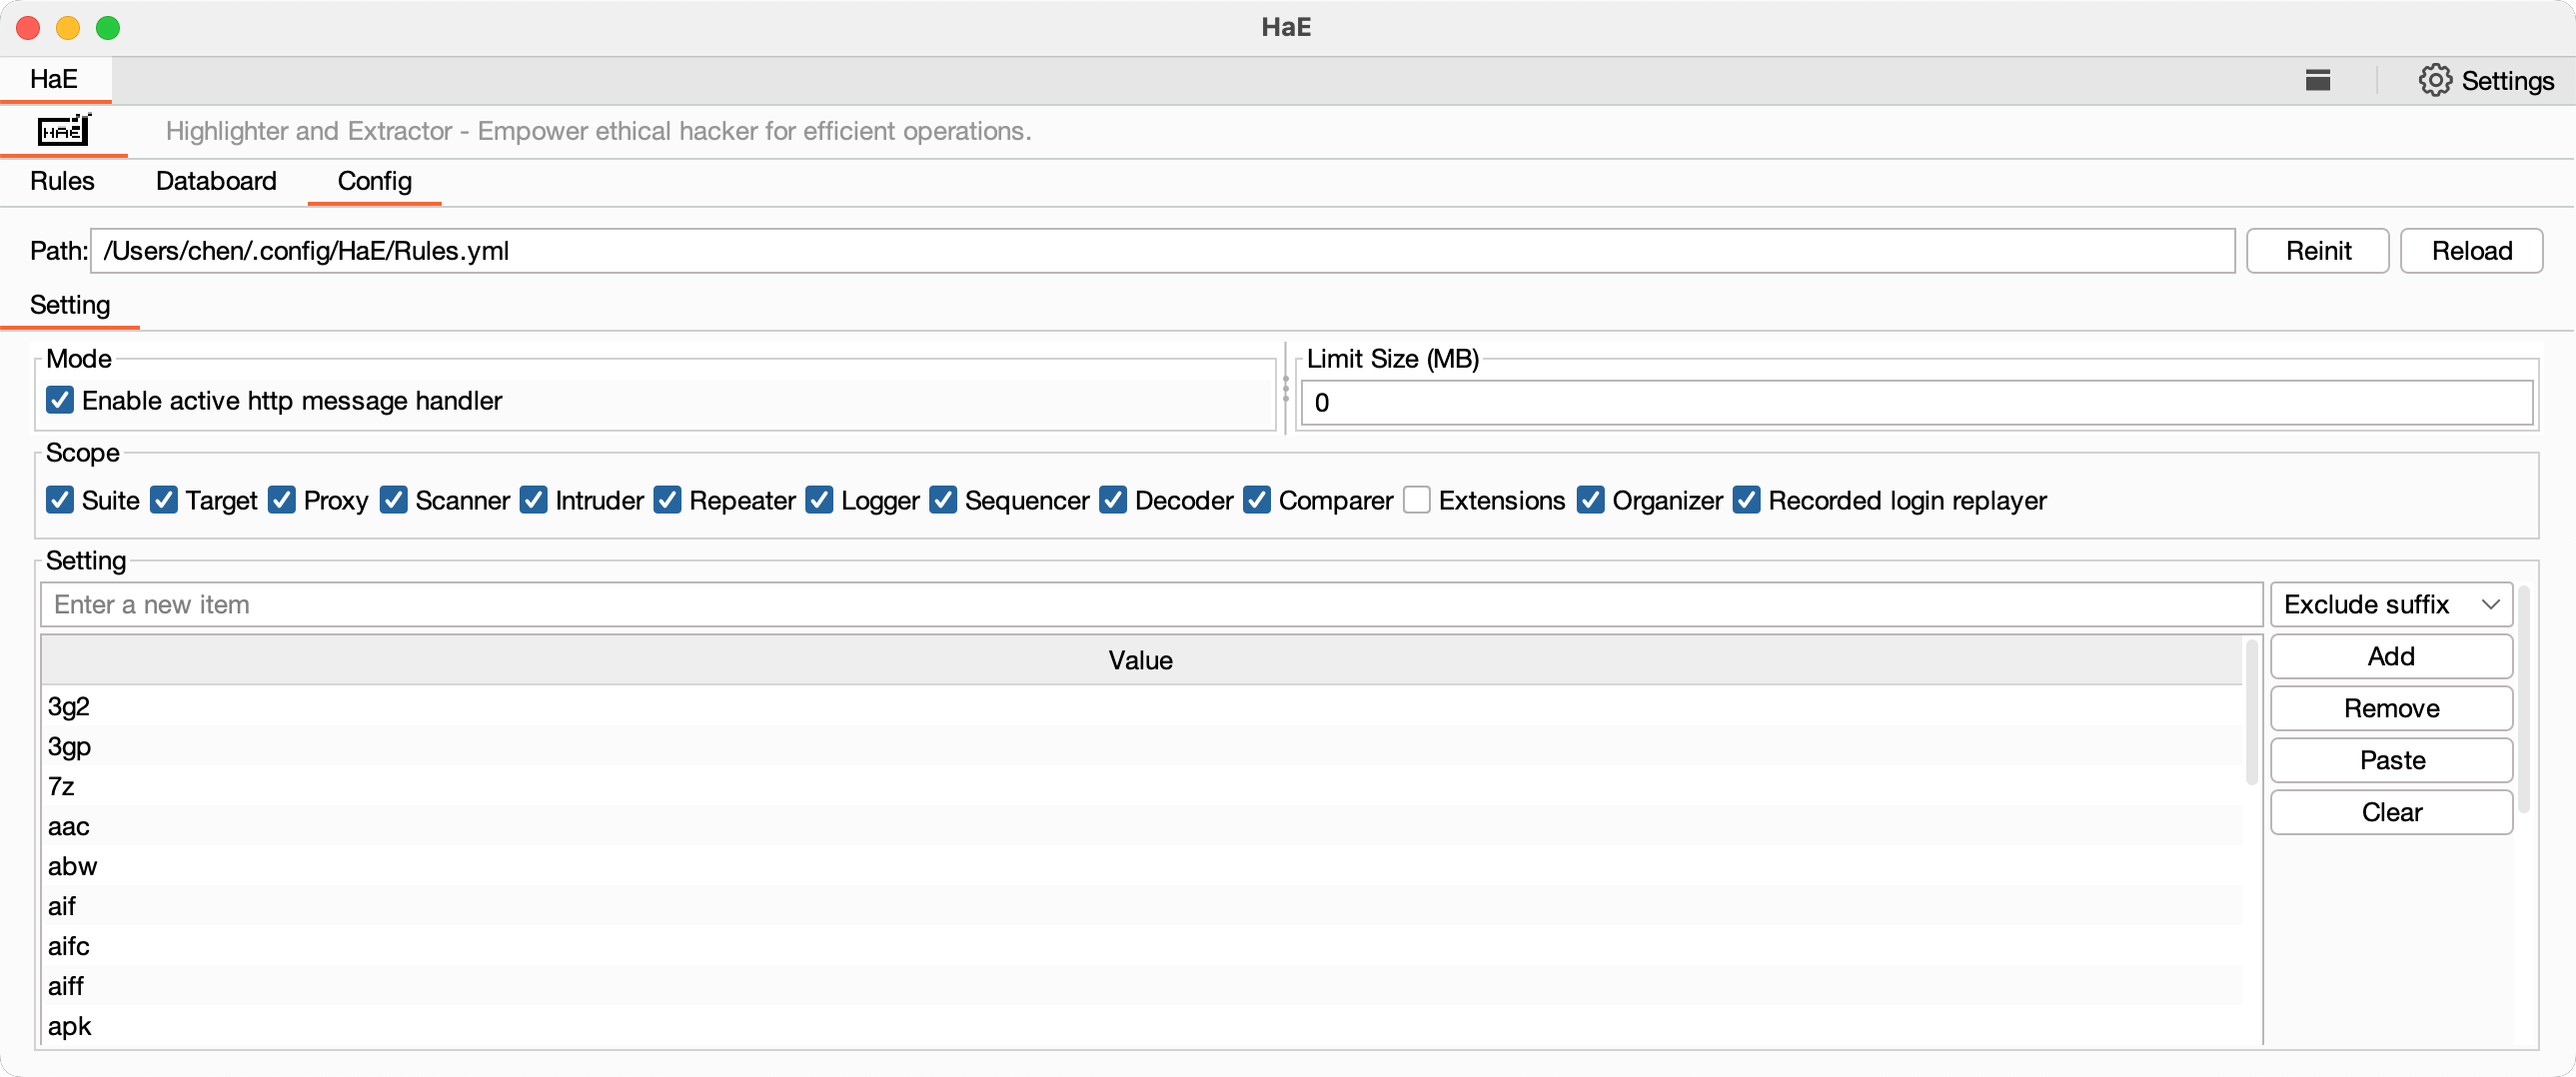This screenshot has width=2576, height=1077.
Task: Enable the Extensions scope checkbox
Action: tap(1416, 500)
